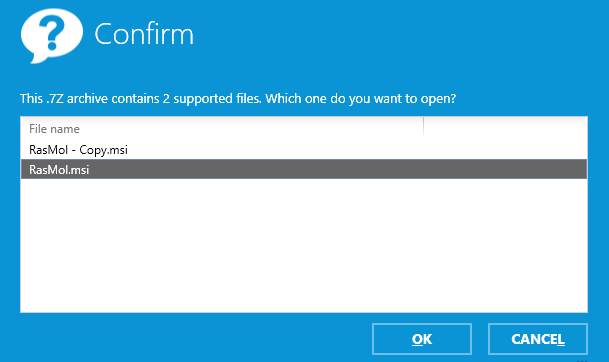
Task: Click the question mark speech bubble icon
Action: 52,36
